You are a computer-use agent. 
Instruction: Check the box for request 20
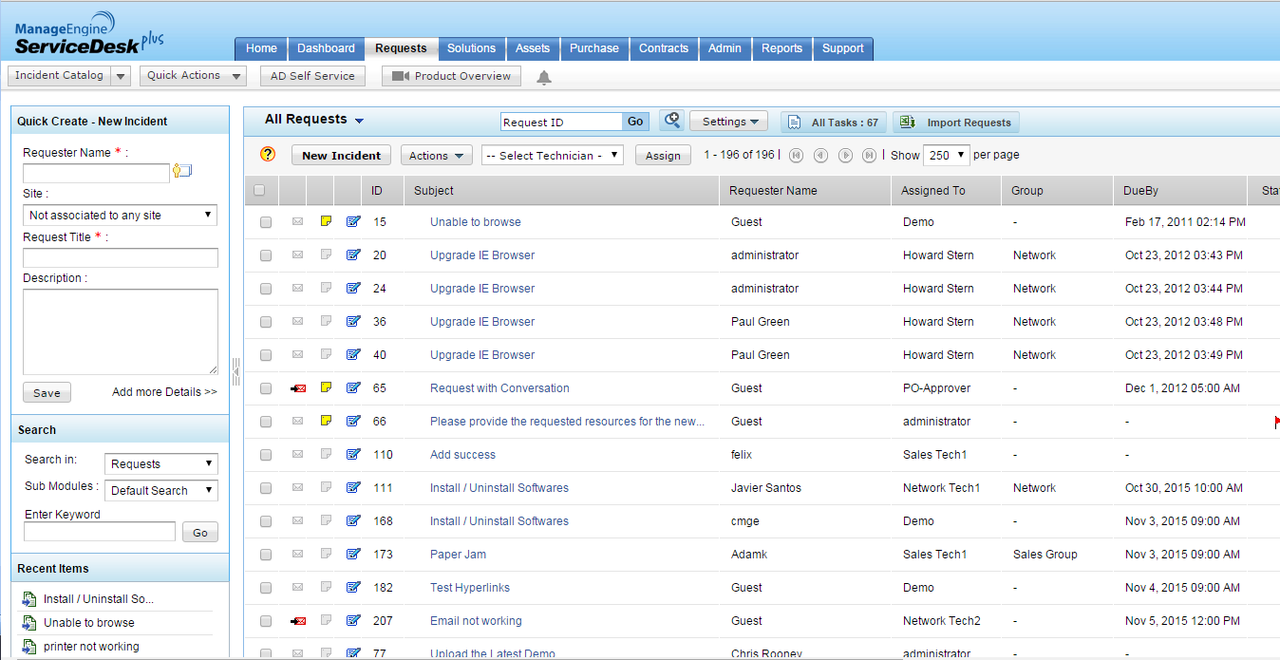point(266,256)
